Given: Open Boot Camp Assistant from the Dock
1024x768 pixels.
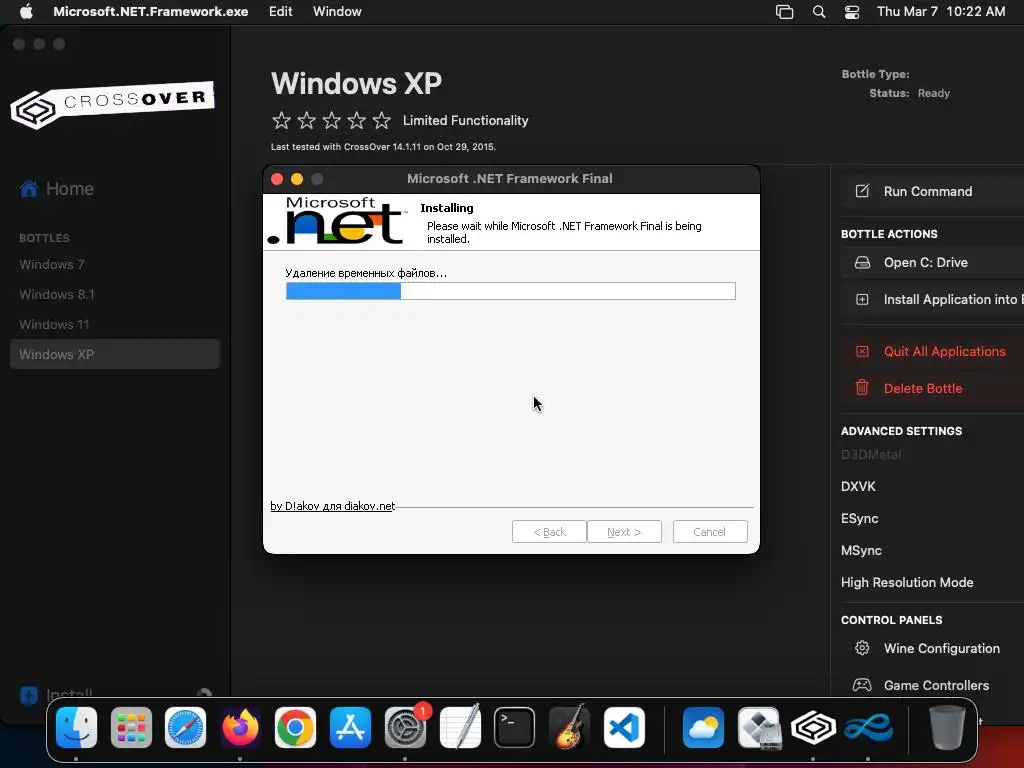Looking at the screenshot, I should (758, 728).
